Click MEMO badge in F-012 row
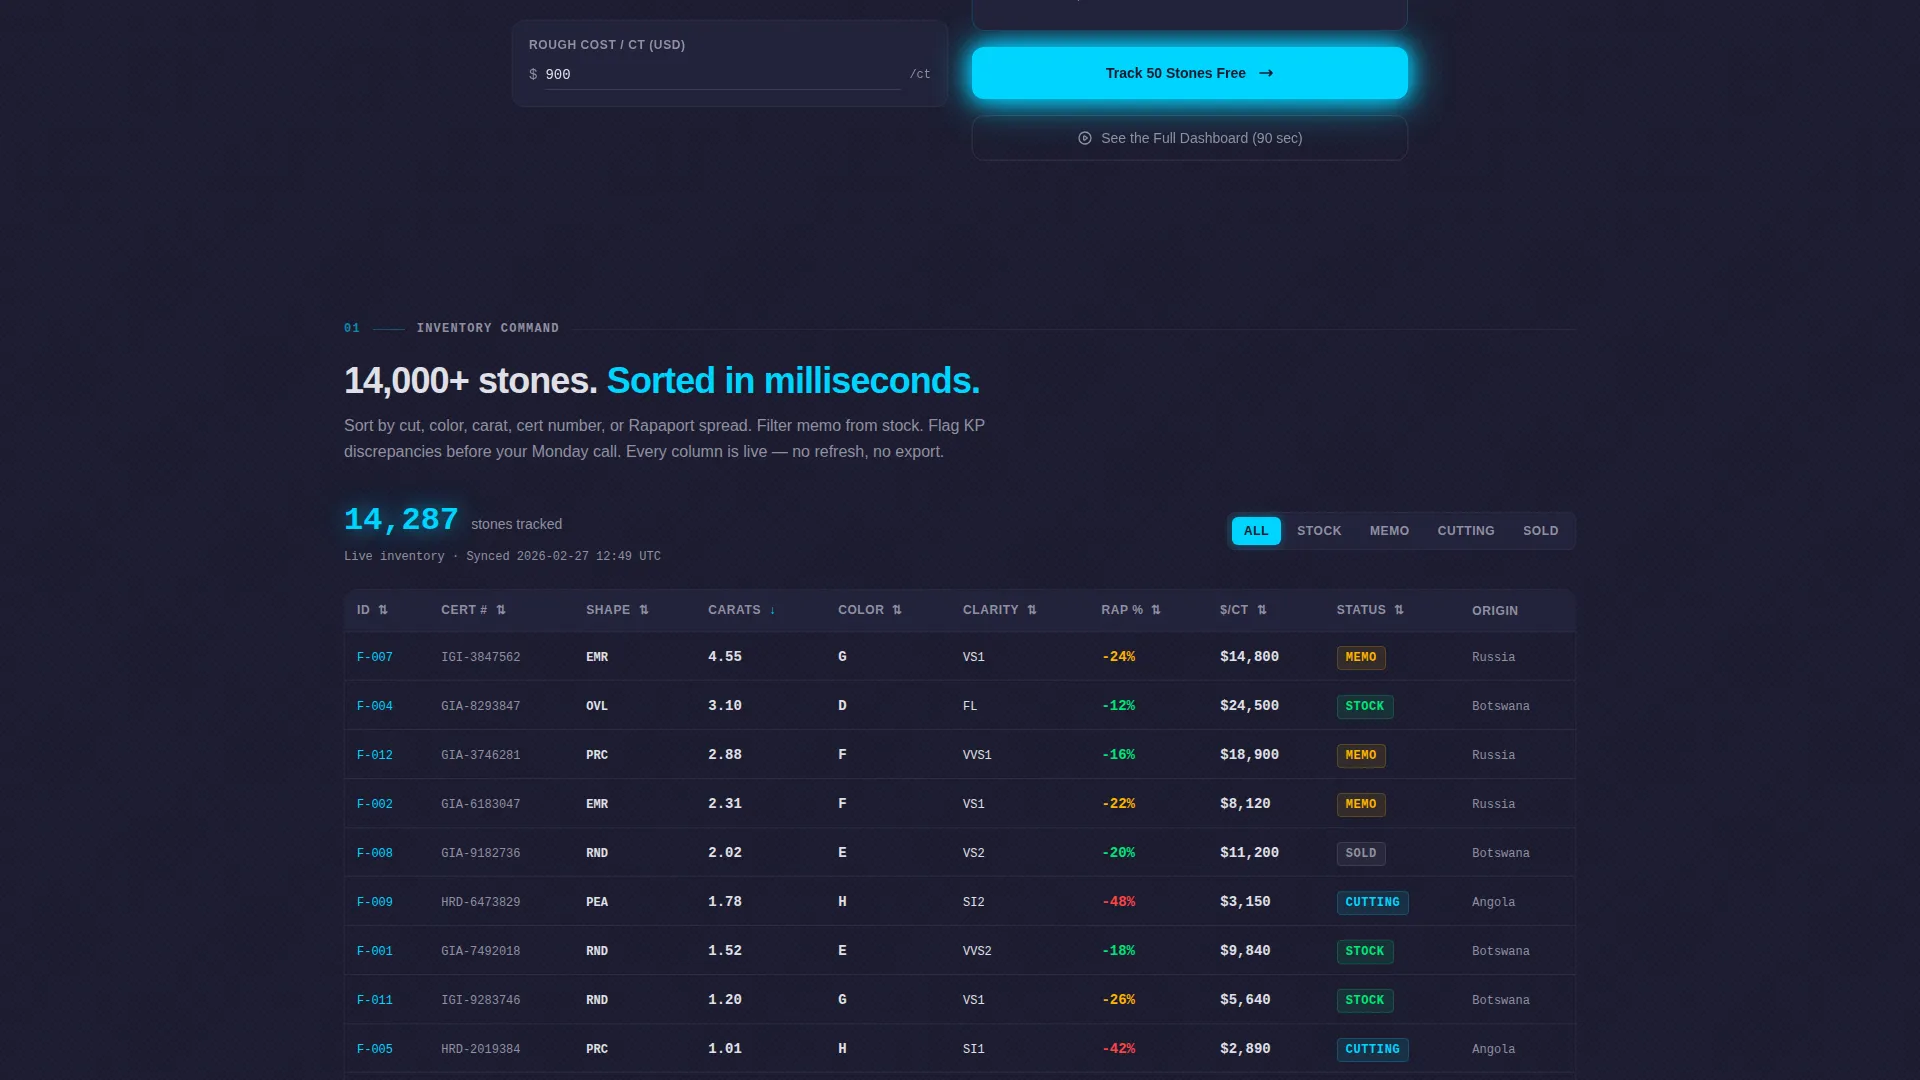Screen dimensions: 1920x1080 tap(1361, 755)
